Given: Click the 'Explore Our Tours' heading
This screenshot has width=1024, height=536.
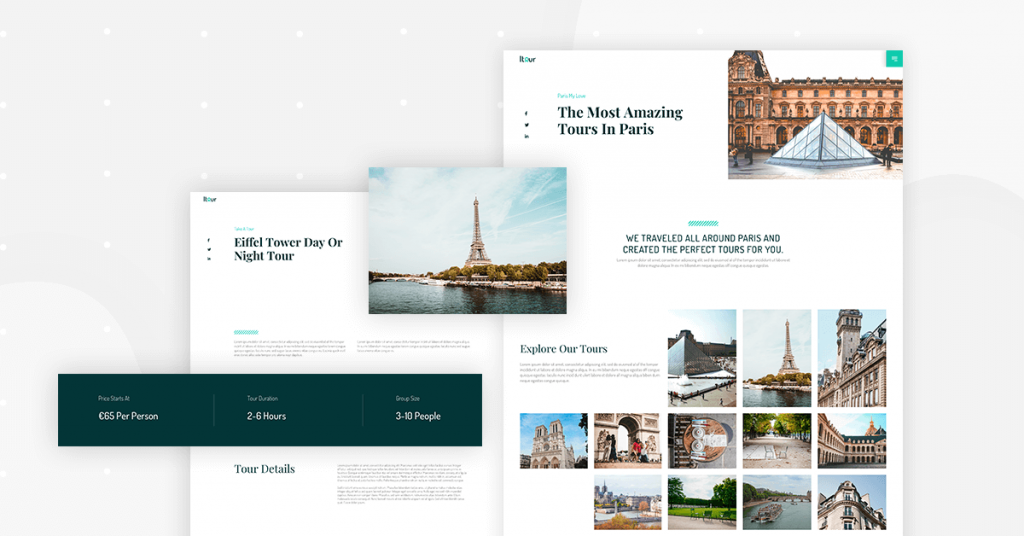Looking at the screenshot, I should pyautogui.click(x=563, y=349).
